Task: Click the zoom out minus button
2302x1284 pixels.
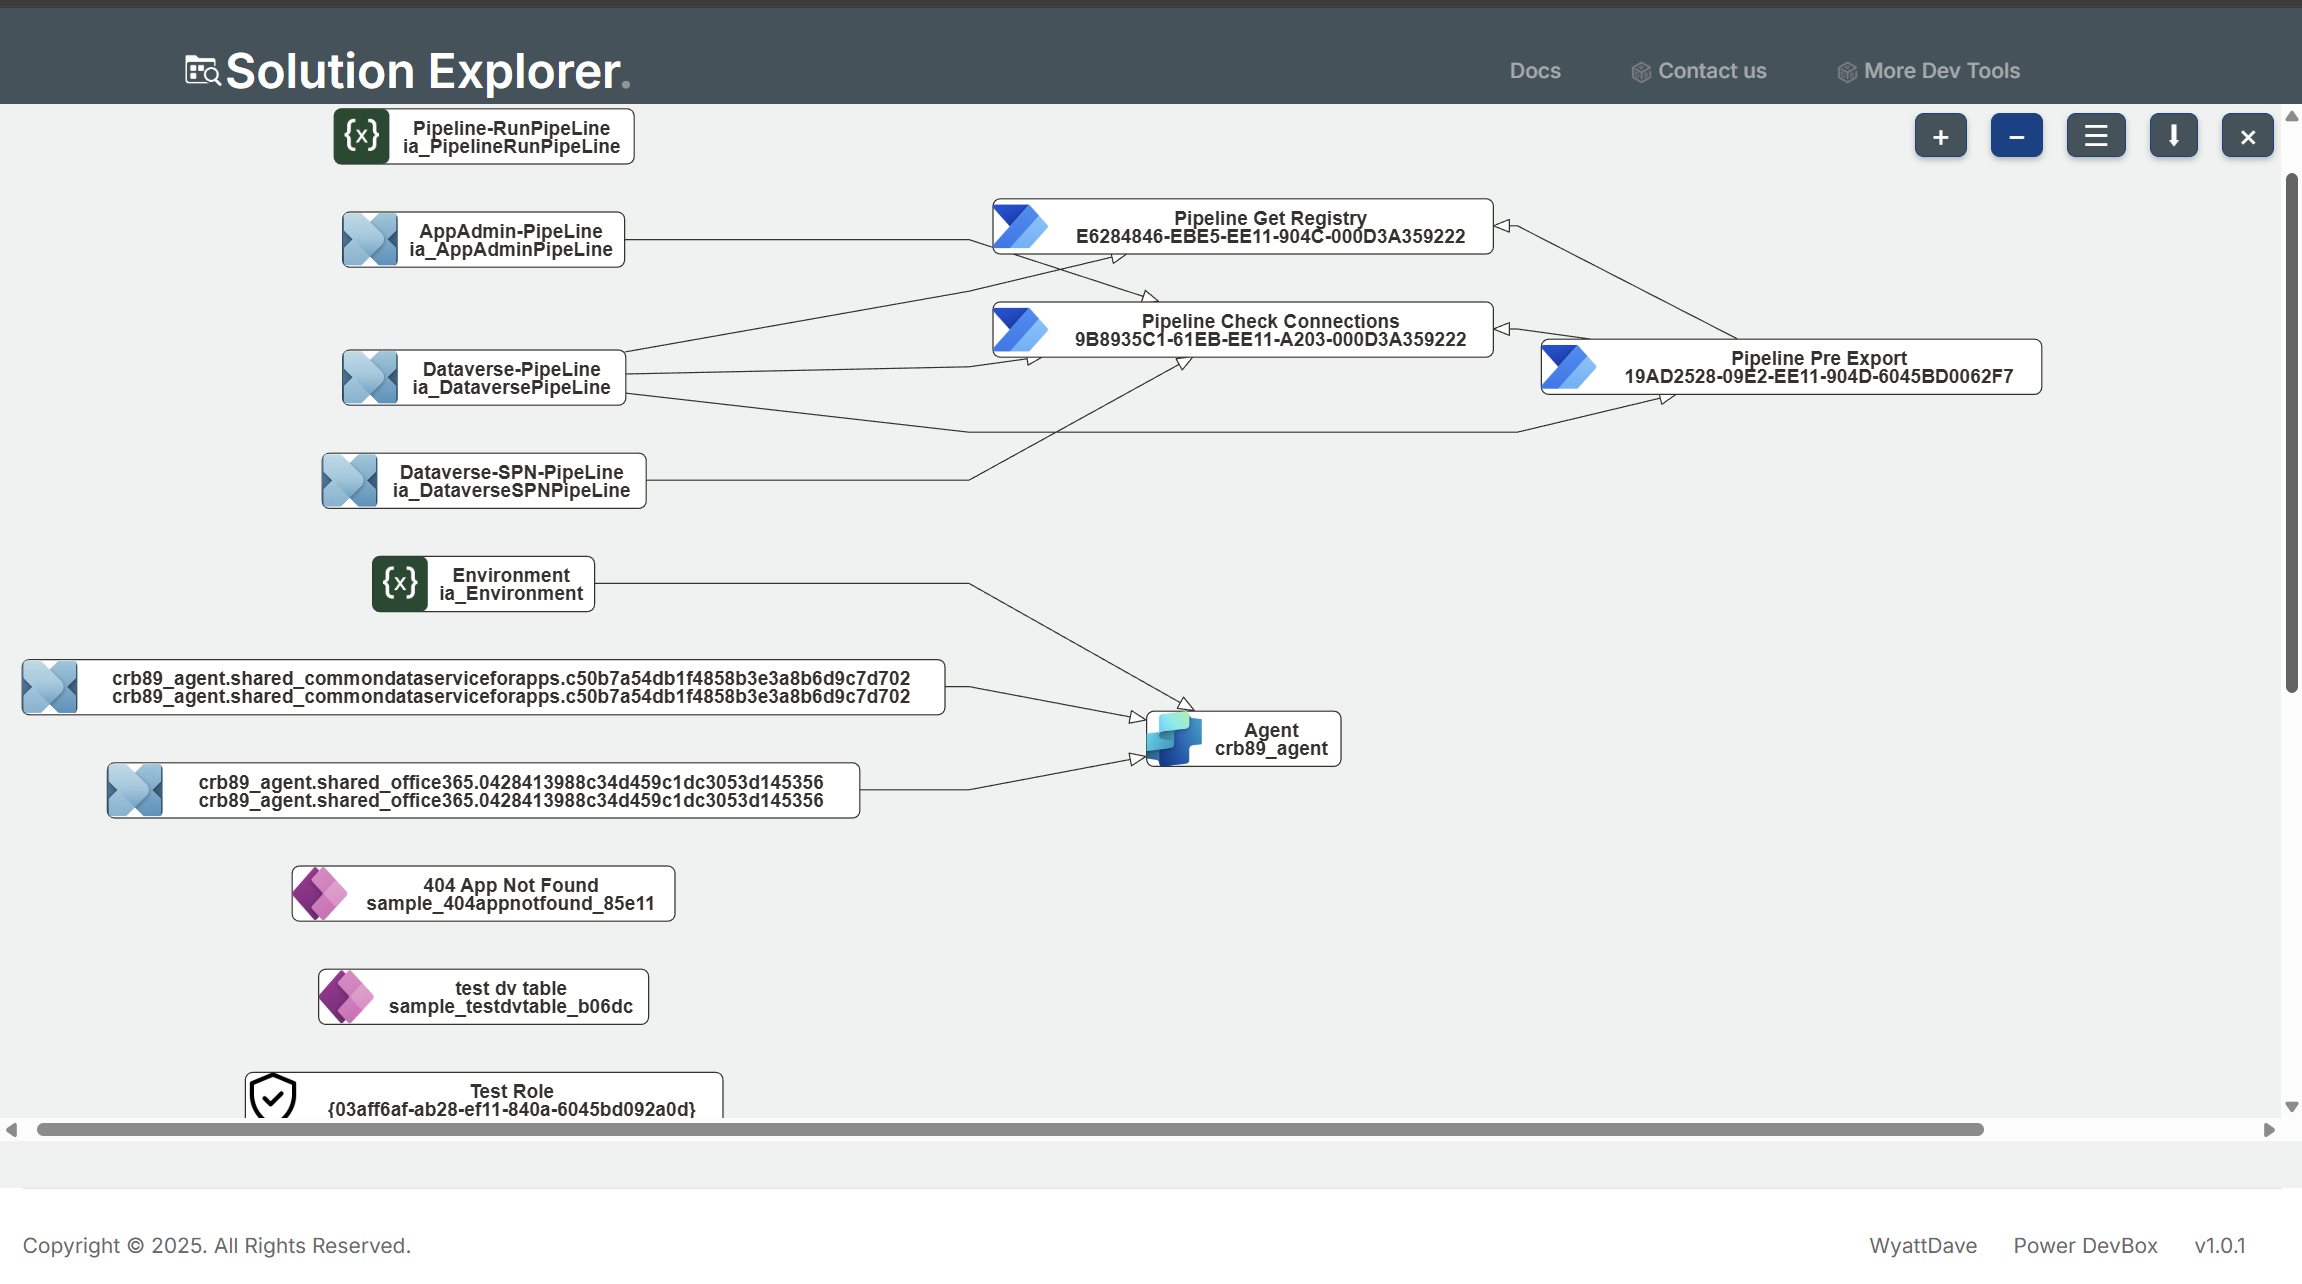Action: click(2016, 136)
